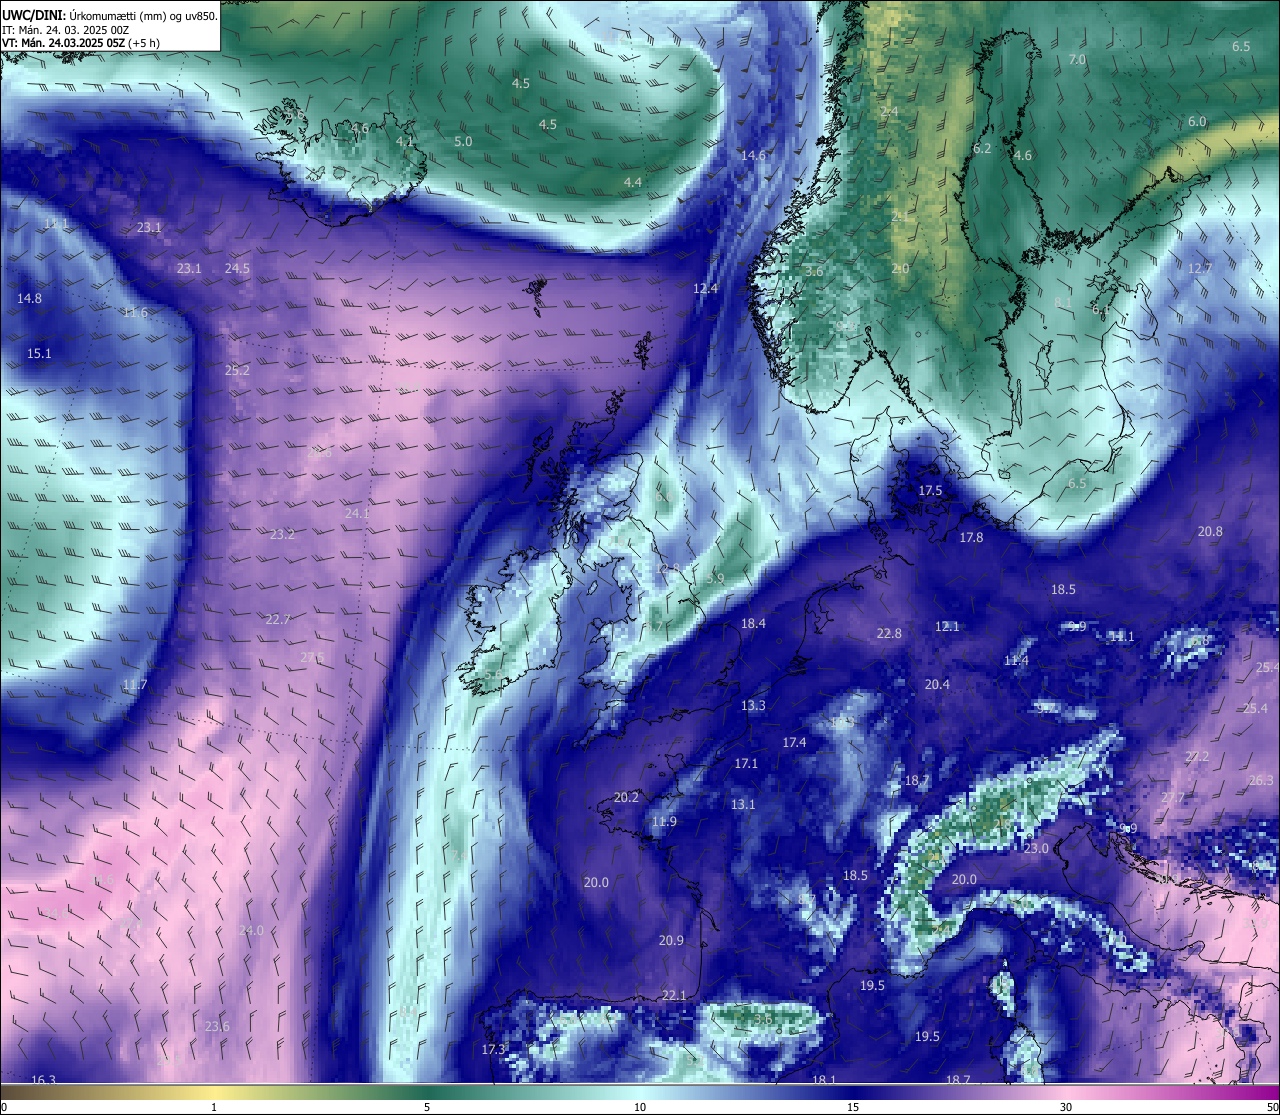Click the 17.1 value on the map
Screen dimensions: 1280x1115
click(x=746, y=763)
